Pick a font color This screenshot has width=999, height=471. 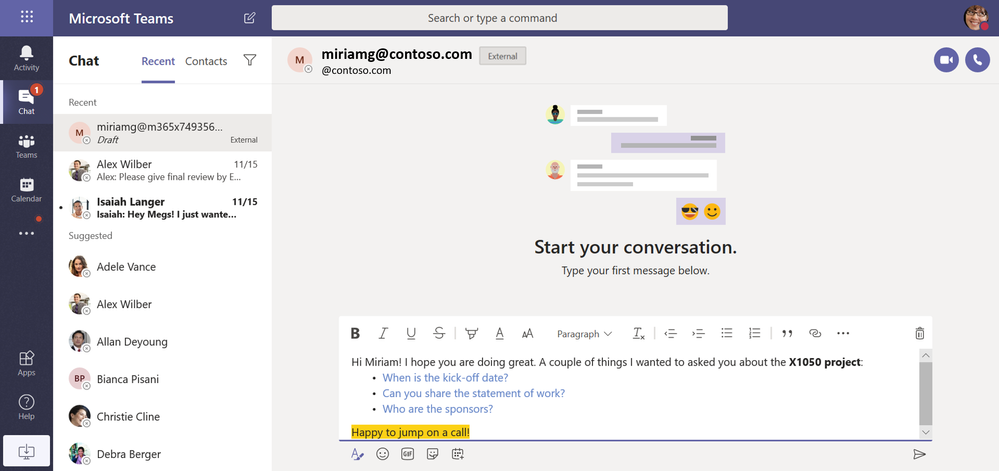click(x=500, y=333)
